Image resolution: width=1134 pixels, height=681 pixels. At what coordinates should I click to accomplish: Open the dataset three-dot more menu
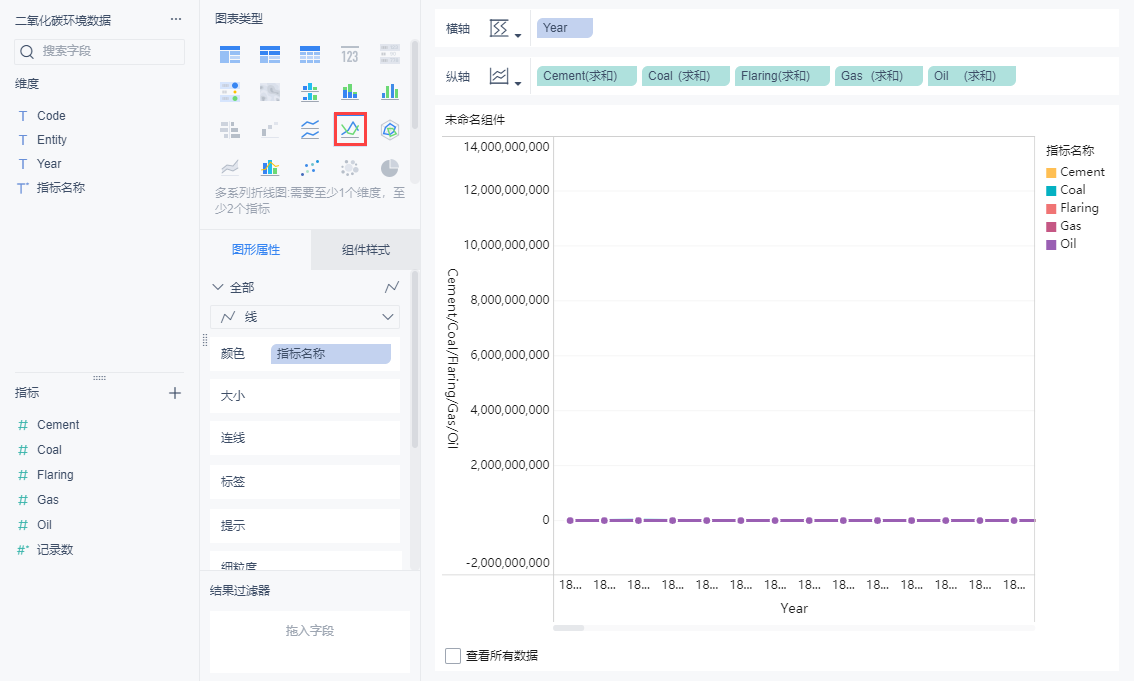click(176, 20)
